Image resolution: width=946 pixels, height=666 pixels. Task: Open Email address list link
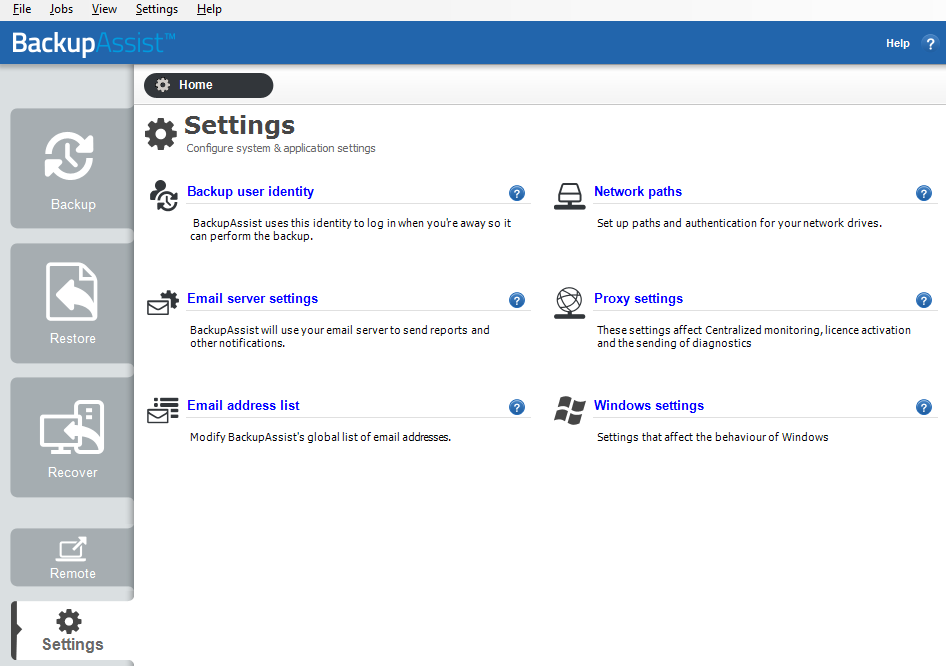click(243, 405)
